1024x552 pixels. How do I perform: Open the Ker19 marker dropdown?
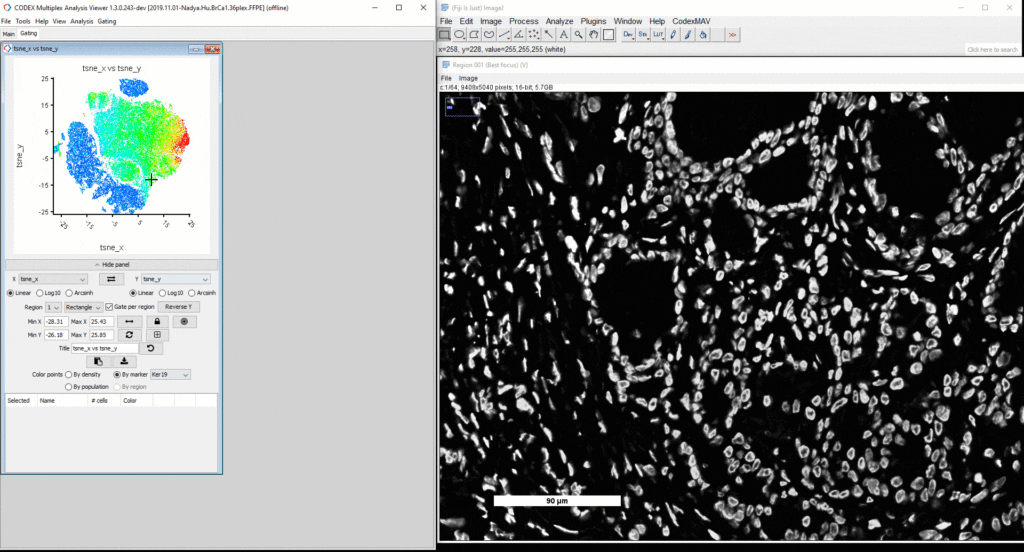[169, 374]
